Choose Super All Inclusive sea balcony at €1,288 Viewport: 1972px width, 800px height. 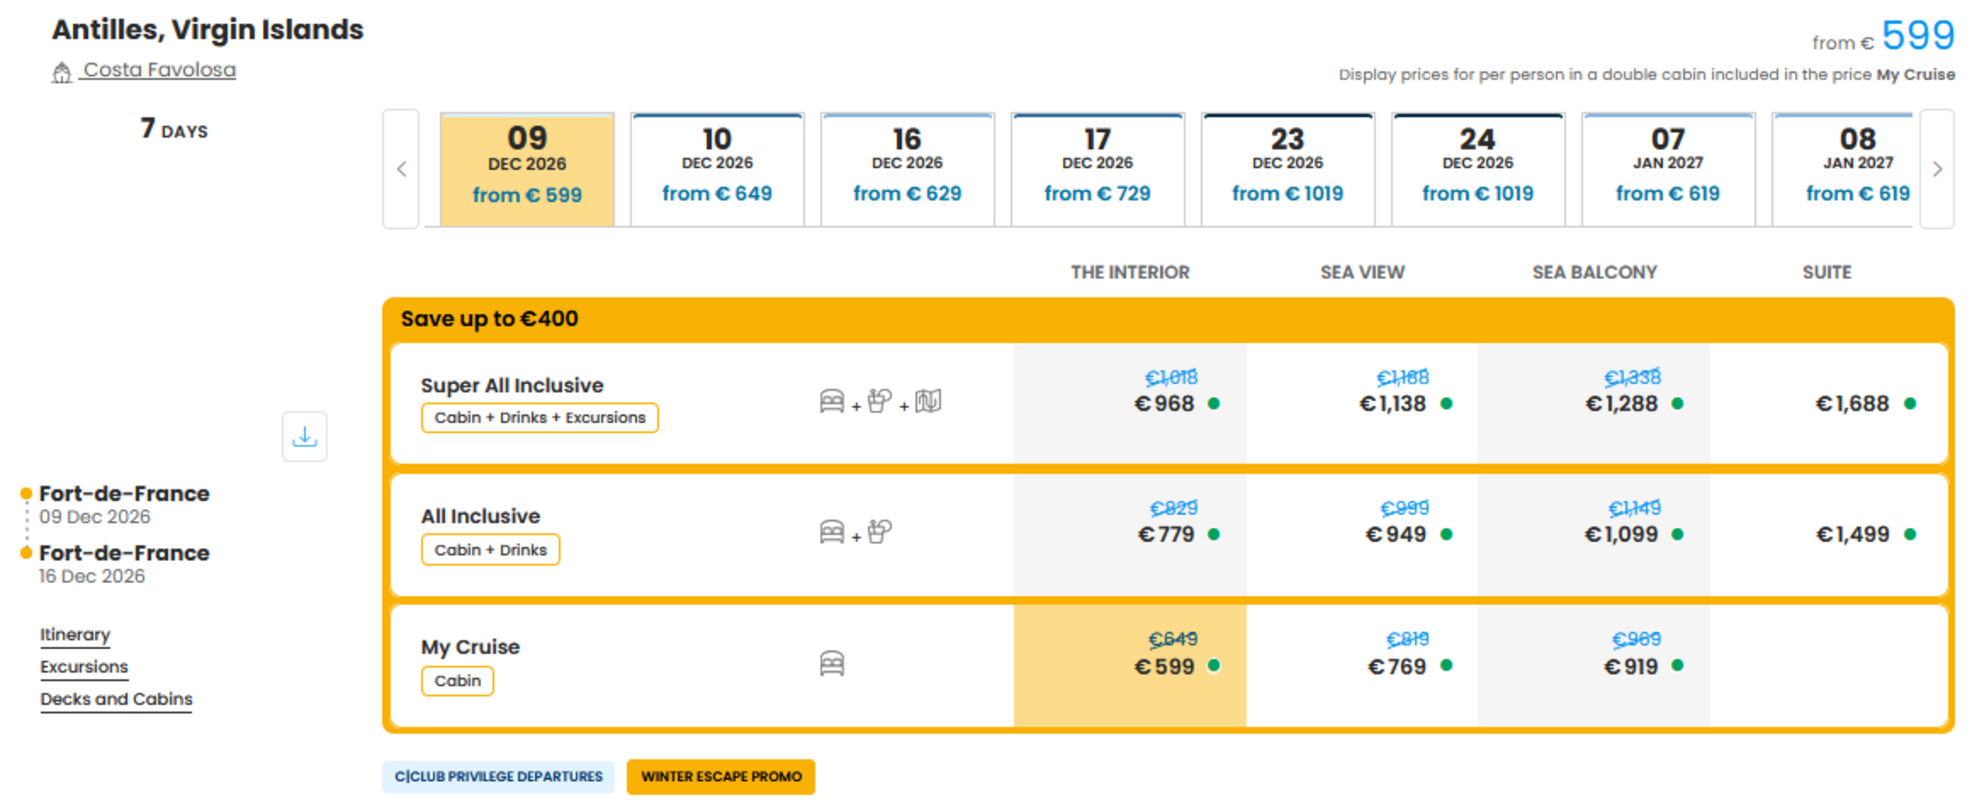[x=1594, y=403]
